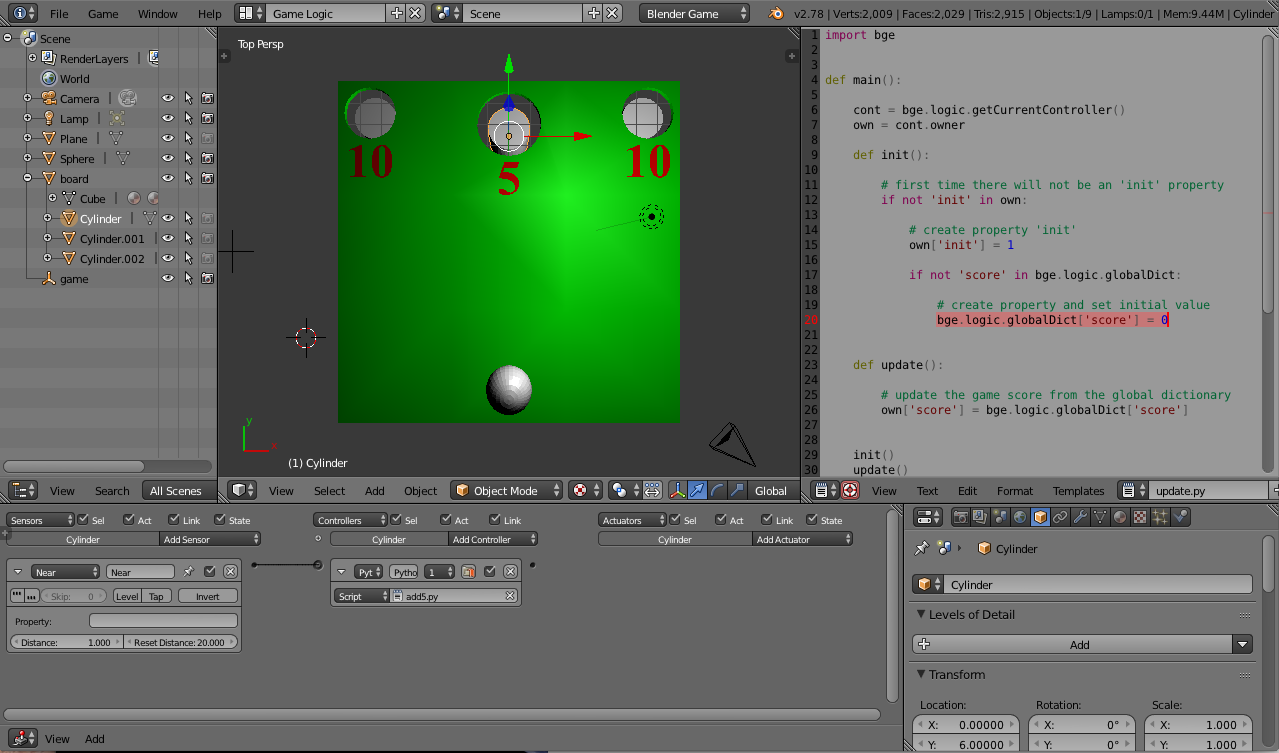Remove the Near sensor with X
The image size is (1279, 753).
click(230, 572)
